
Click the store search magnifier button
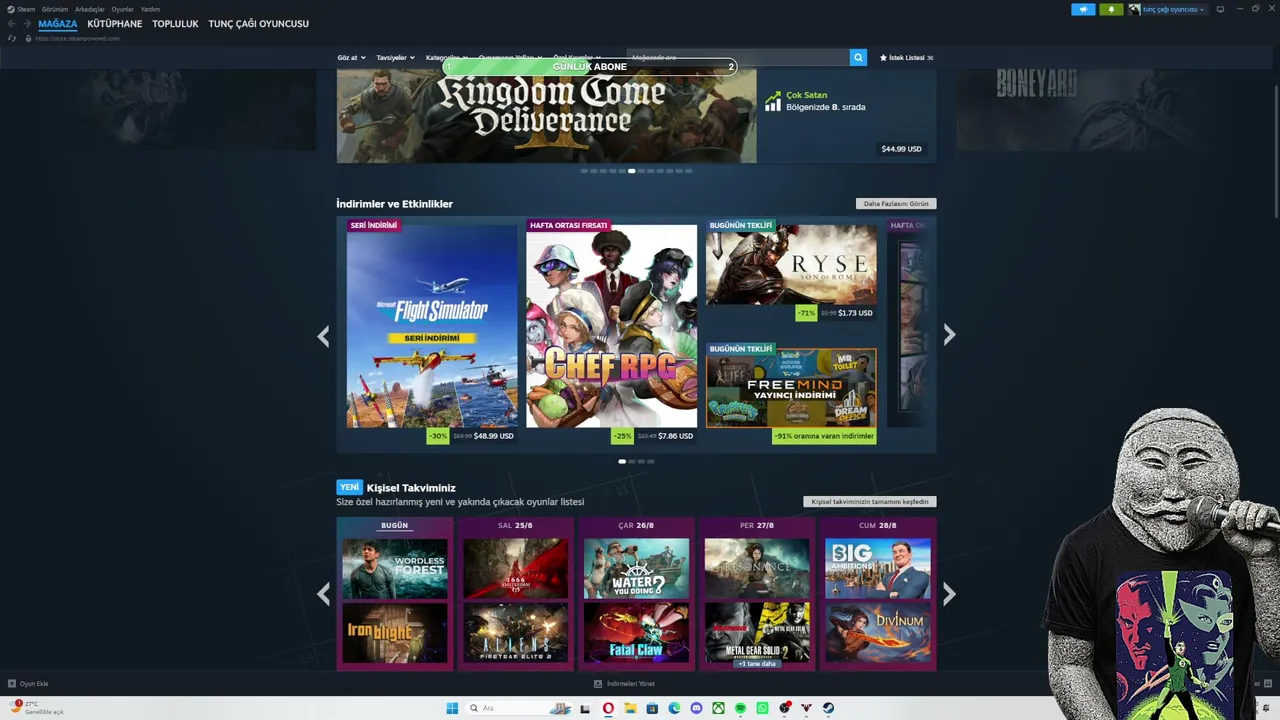[x=858, y=58]
